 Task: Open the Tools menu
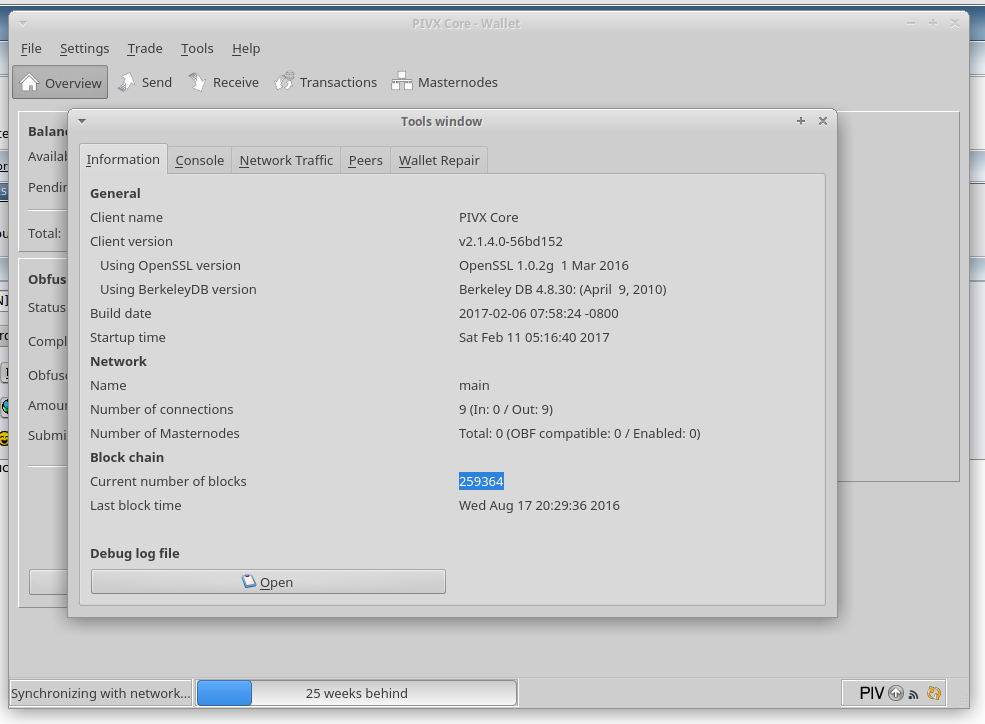[x=197, y=48]
